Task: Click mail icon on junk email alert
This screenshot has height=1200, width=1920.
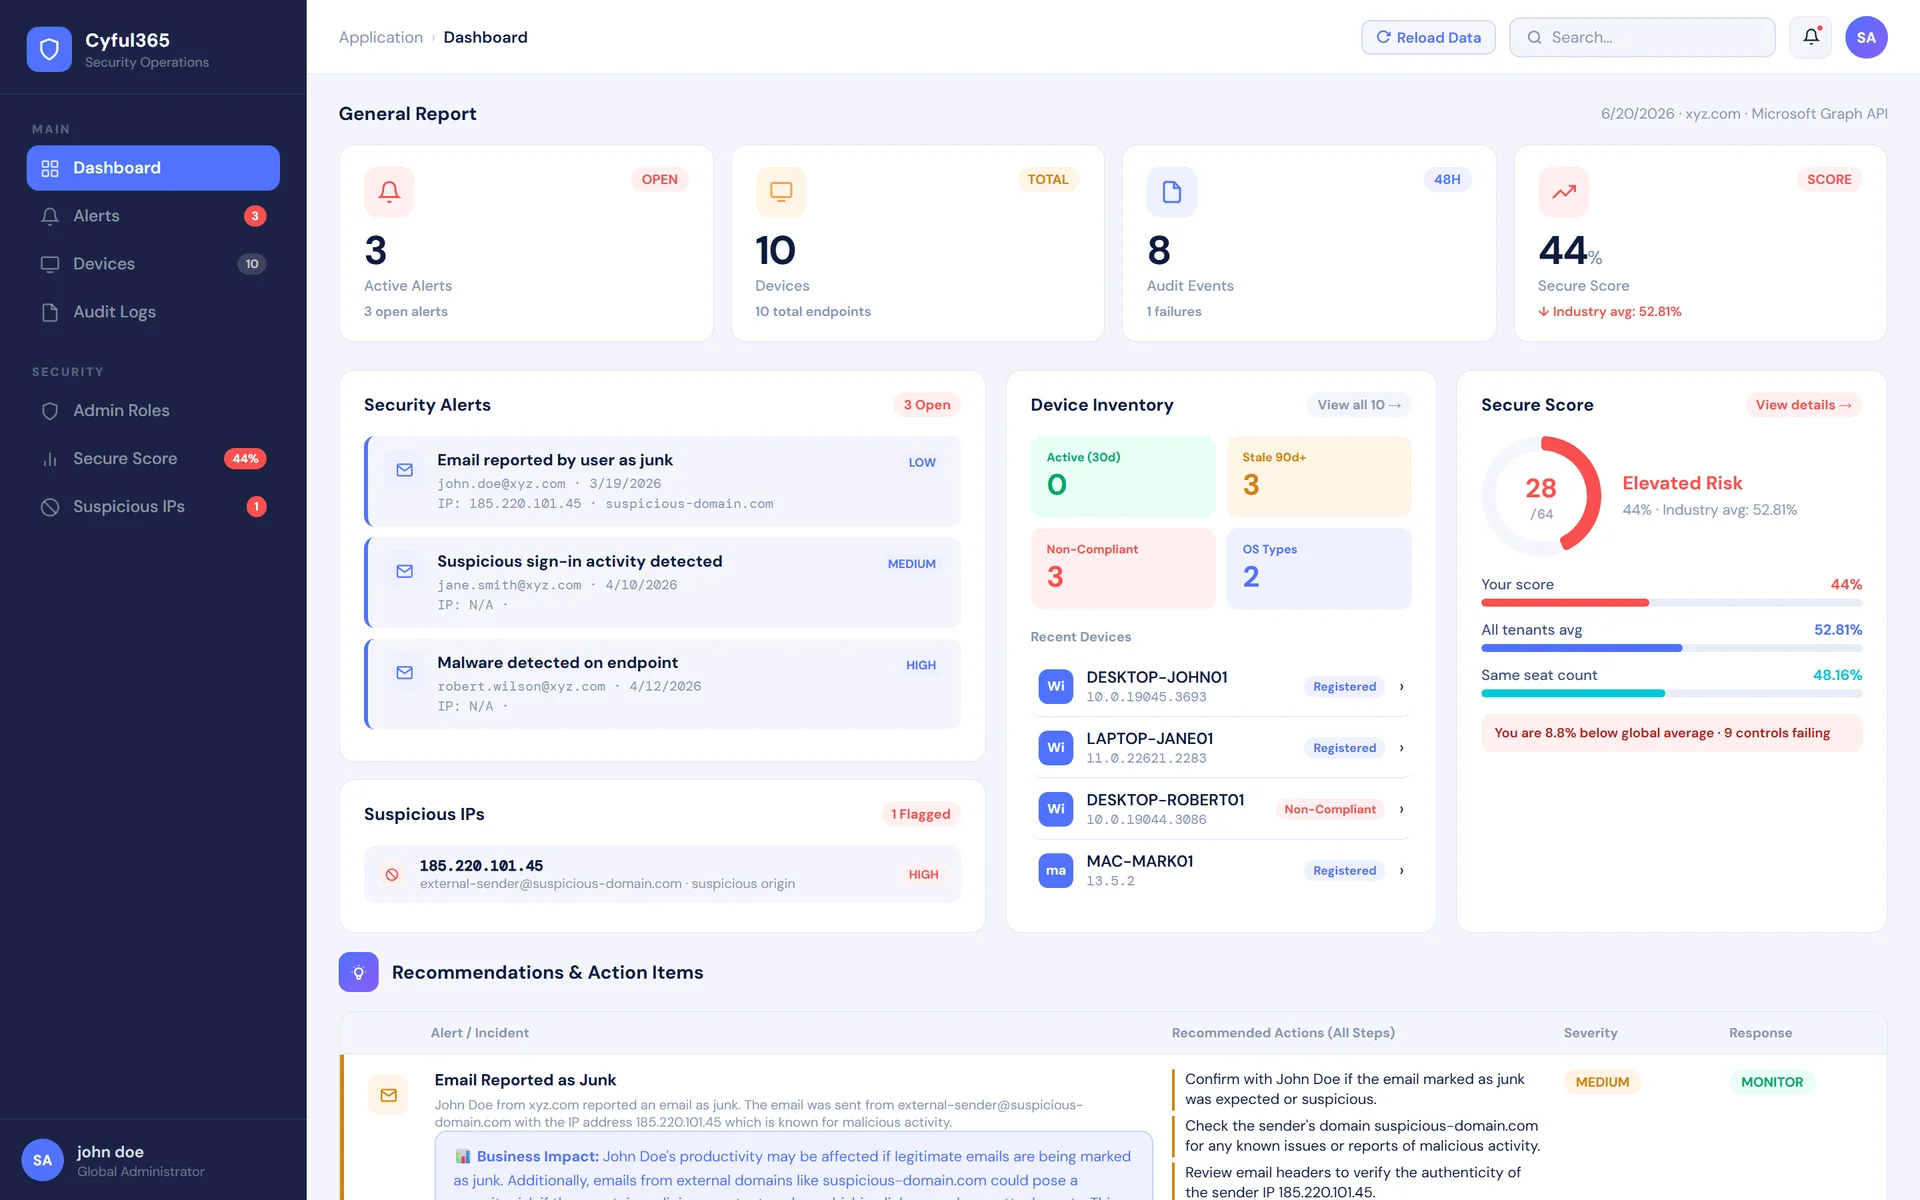Action: [x=405, y=470]
